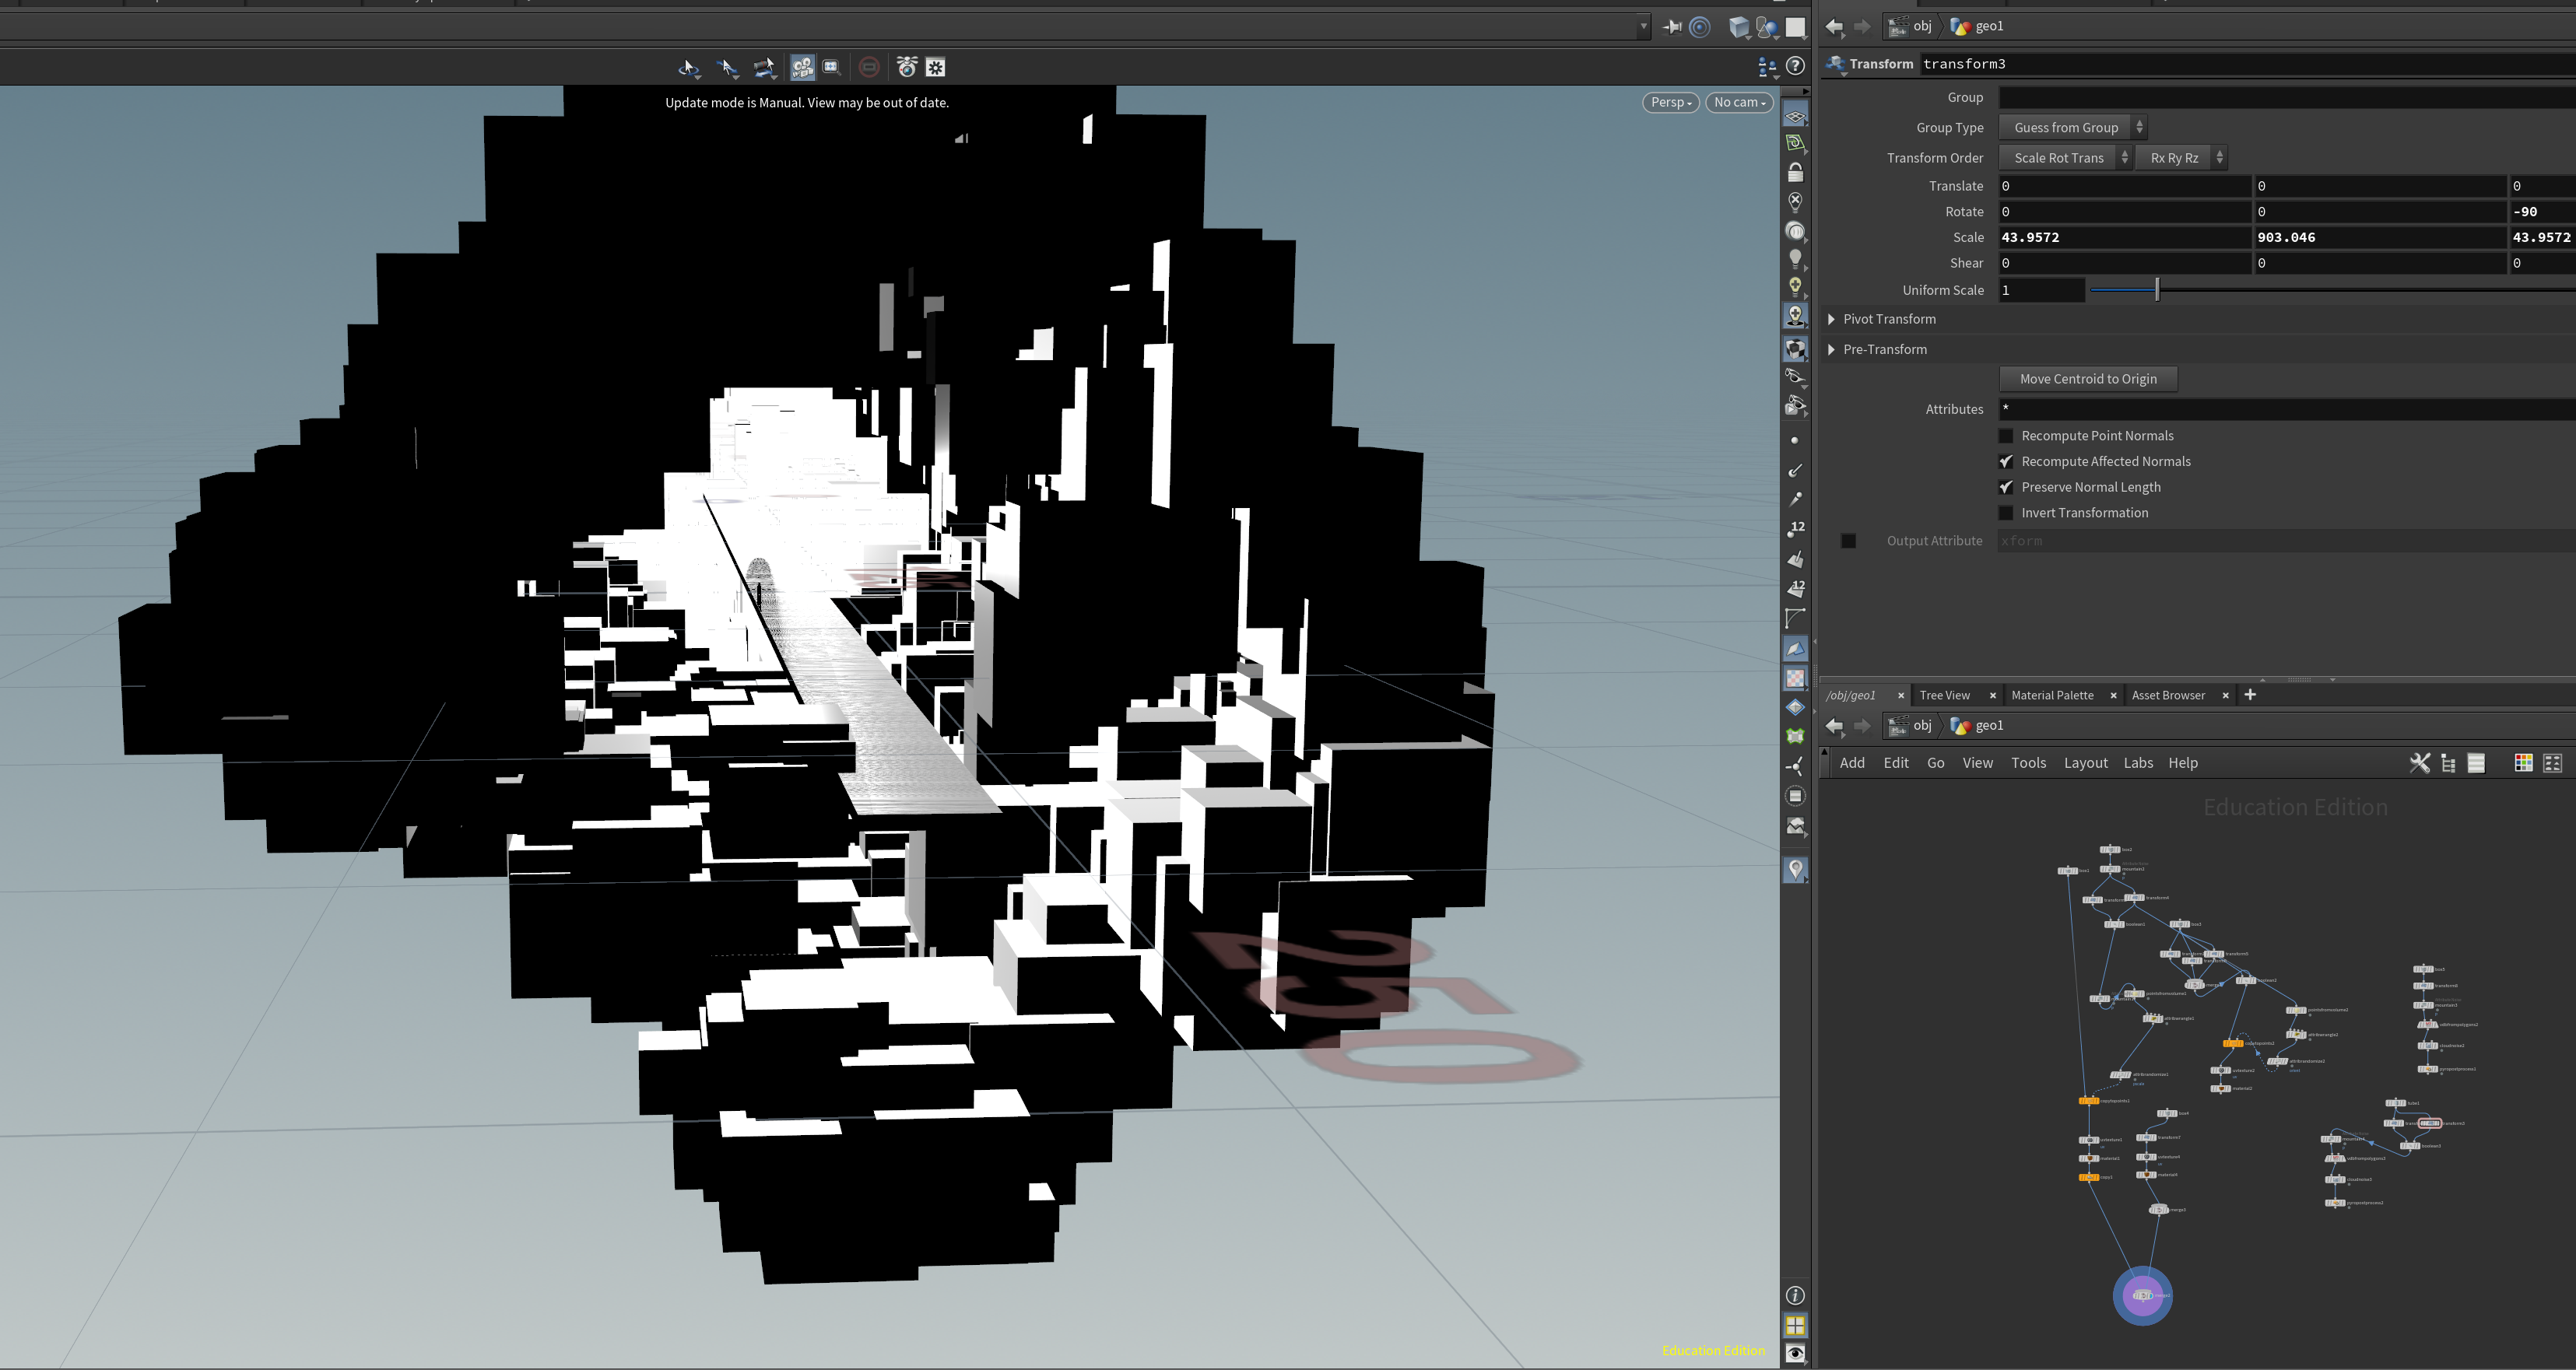Click the tree hierarchy icon in network toolbar

2448,763
